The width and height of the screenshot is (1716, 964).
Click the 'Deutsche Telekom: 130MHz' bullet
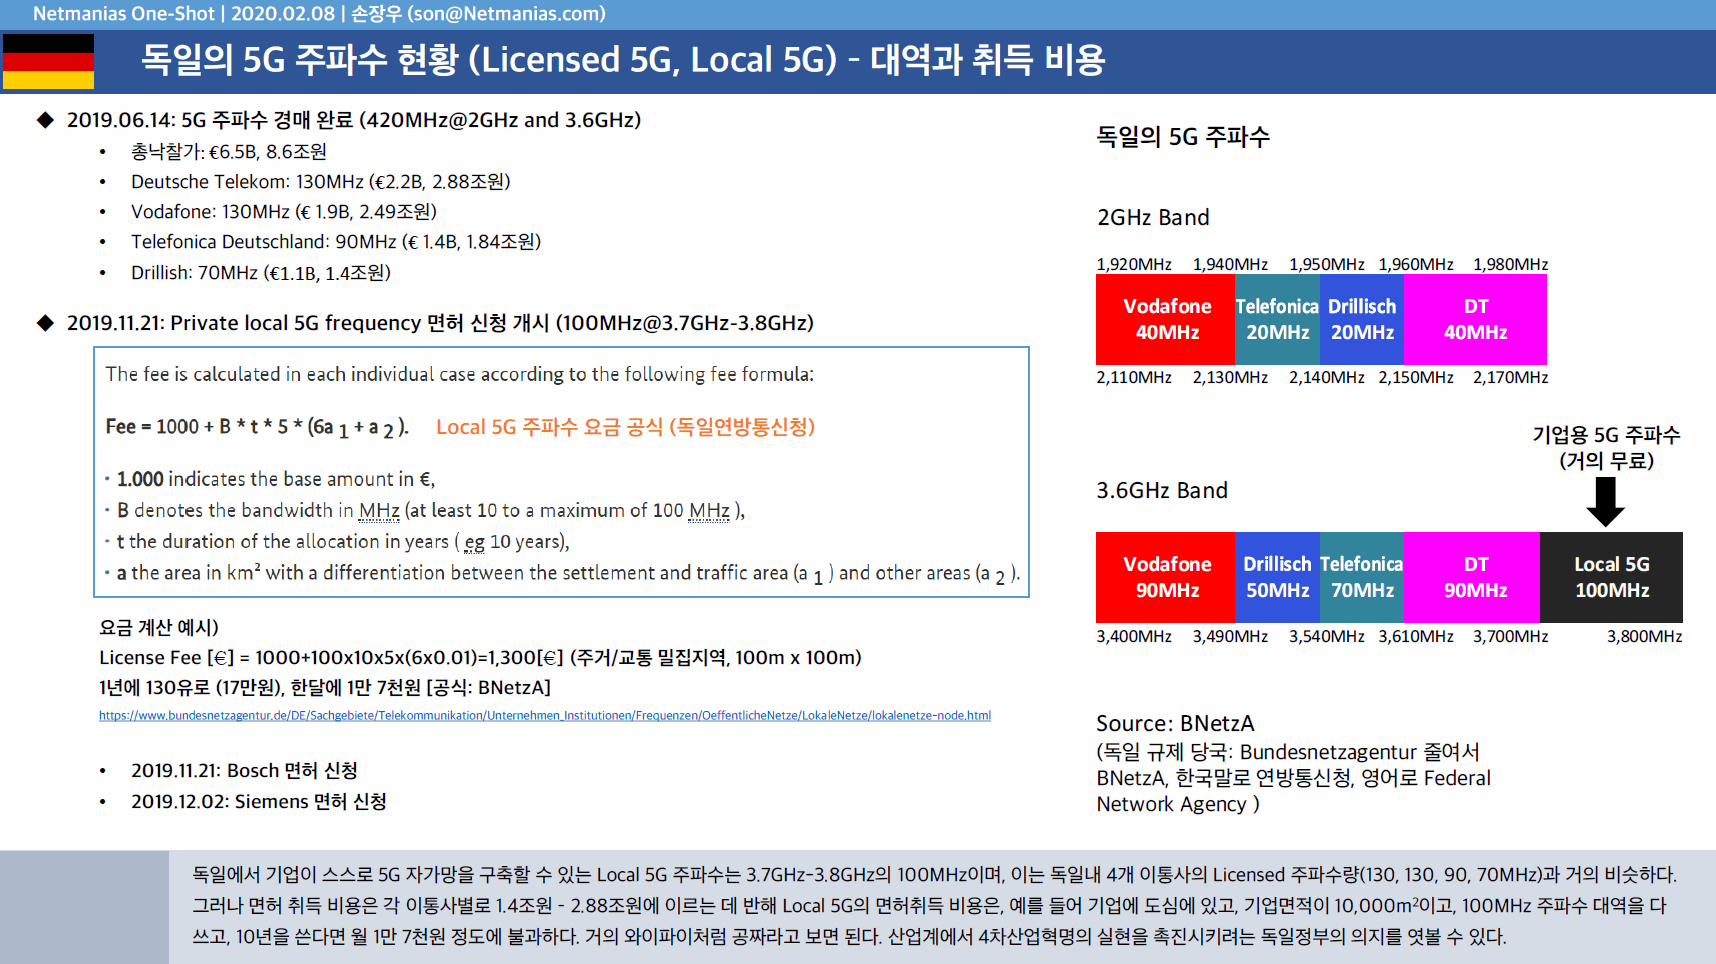click(320, 182)
